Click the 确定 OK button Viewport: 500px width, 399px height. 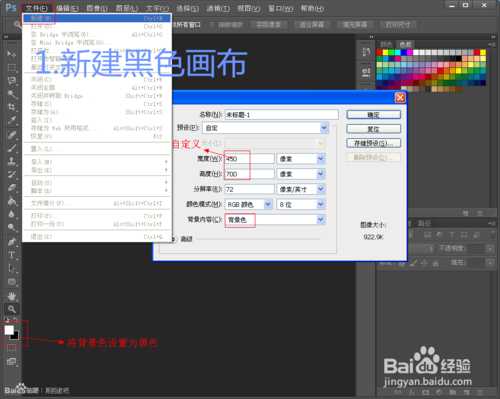click(373, 115)
